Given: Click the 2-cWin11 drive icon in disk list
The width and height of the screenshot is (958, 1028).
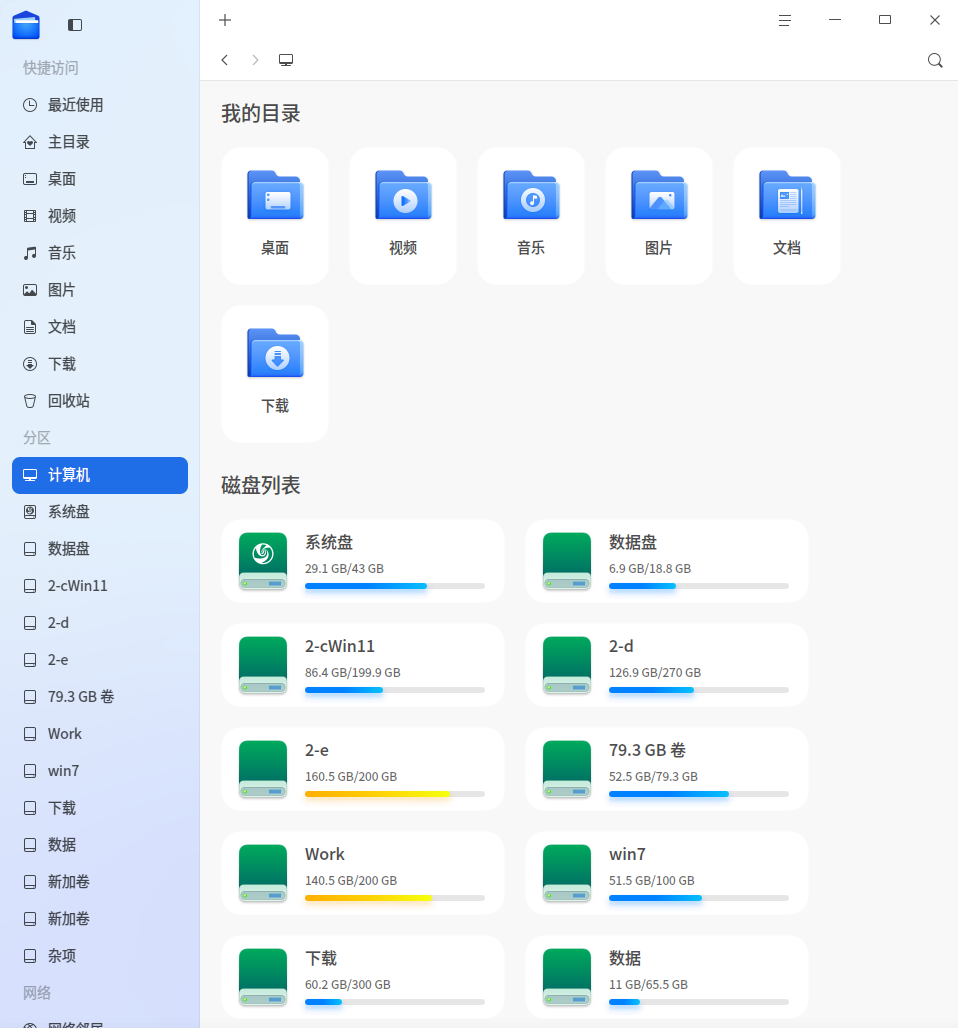Looking at the screenshot, I should point(263,665).
